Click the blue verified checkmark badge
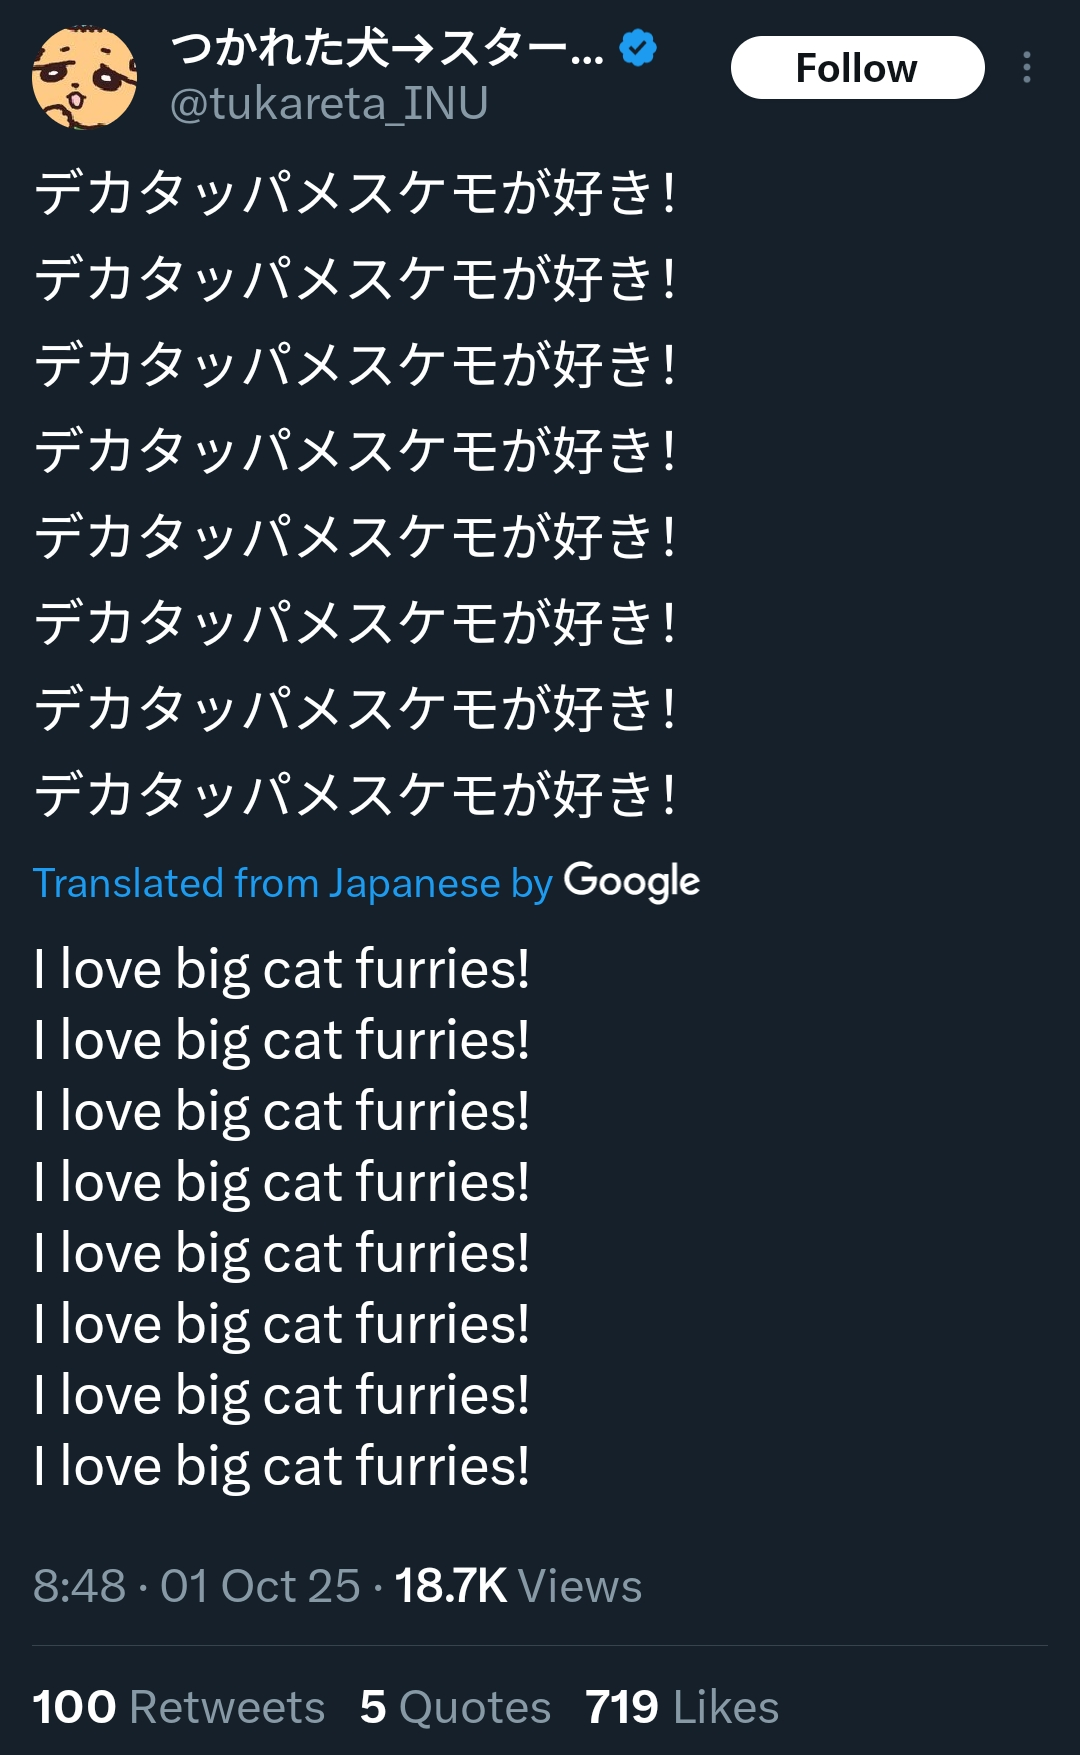Image resolution: width=1080 pixels, height=1755 pixels. 638,47
